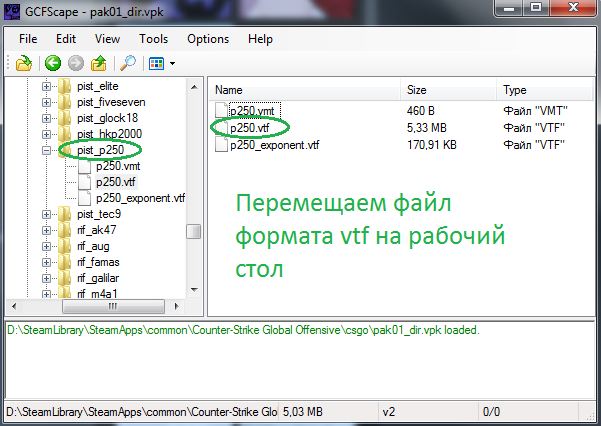Screen dimensions: 601x426
Task: Select p250.vmt in the file list
Action: pos(252,111)
